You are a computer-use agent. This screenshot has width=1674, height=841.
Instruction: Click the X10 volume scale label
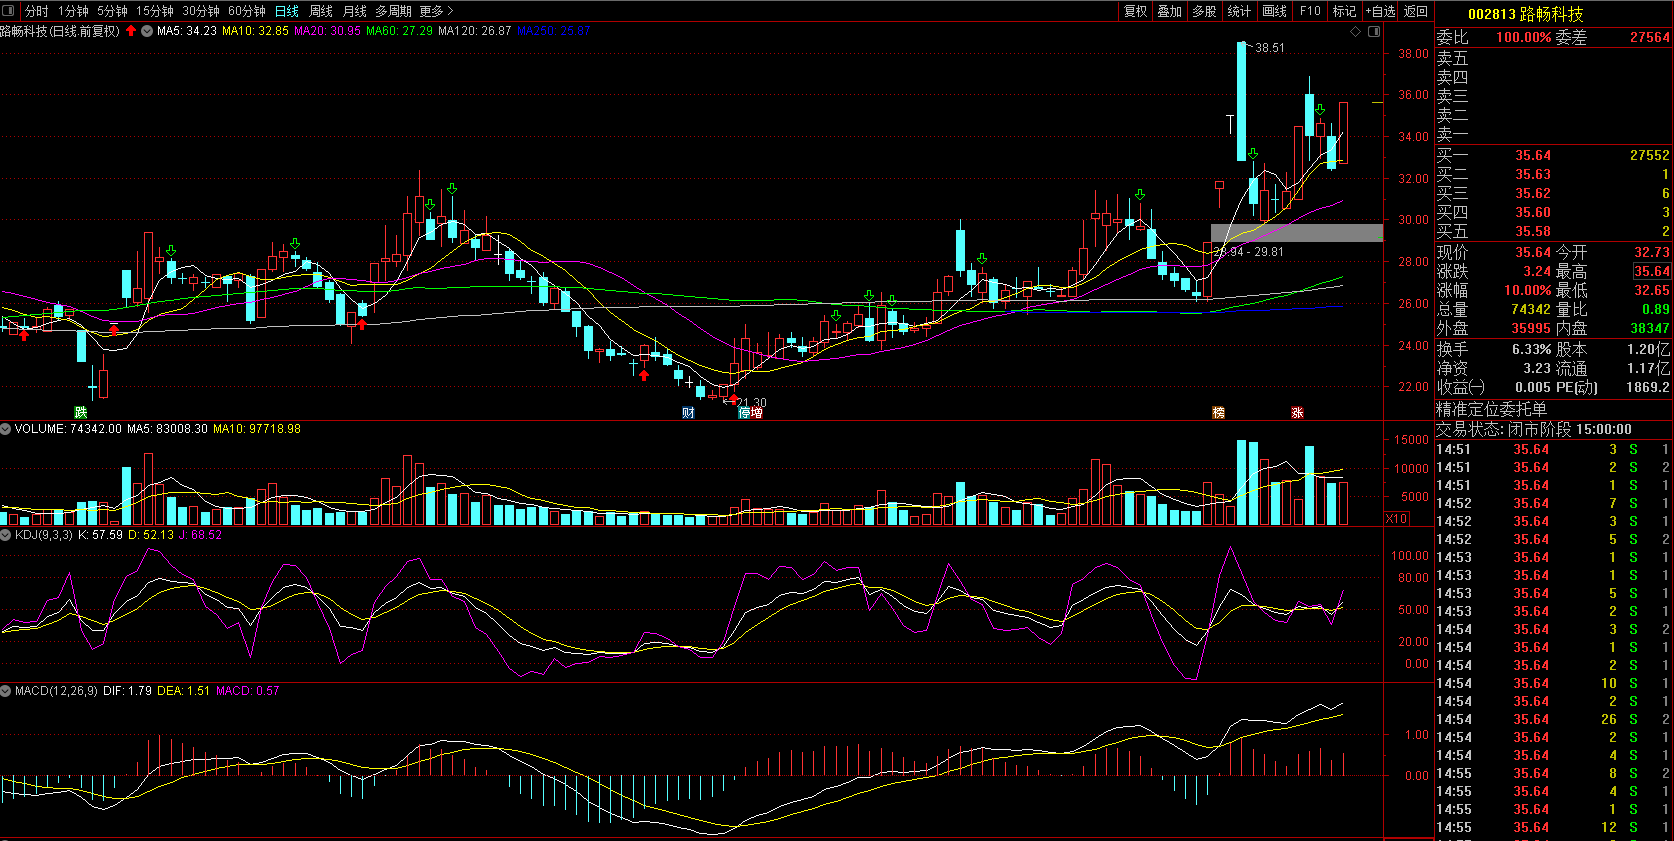1397,518
